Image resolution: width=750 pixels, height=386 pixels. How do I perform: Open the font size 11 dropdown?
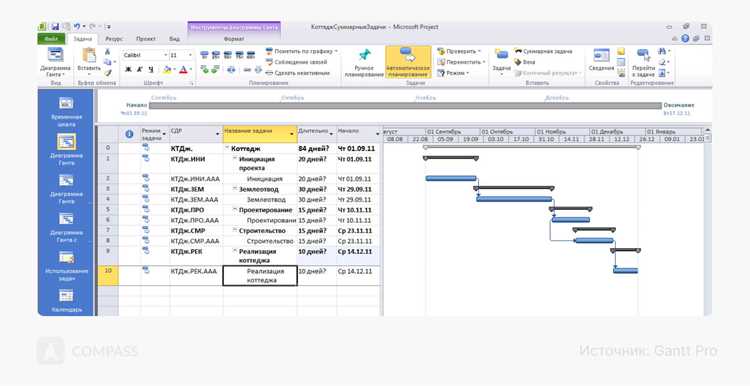pyautogui.click(x=190, y=55)
